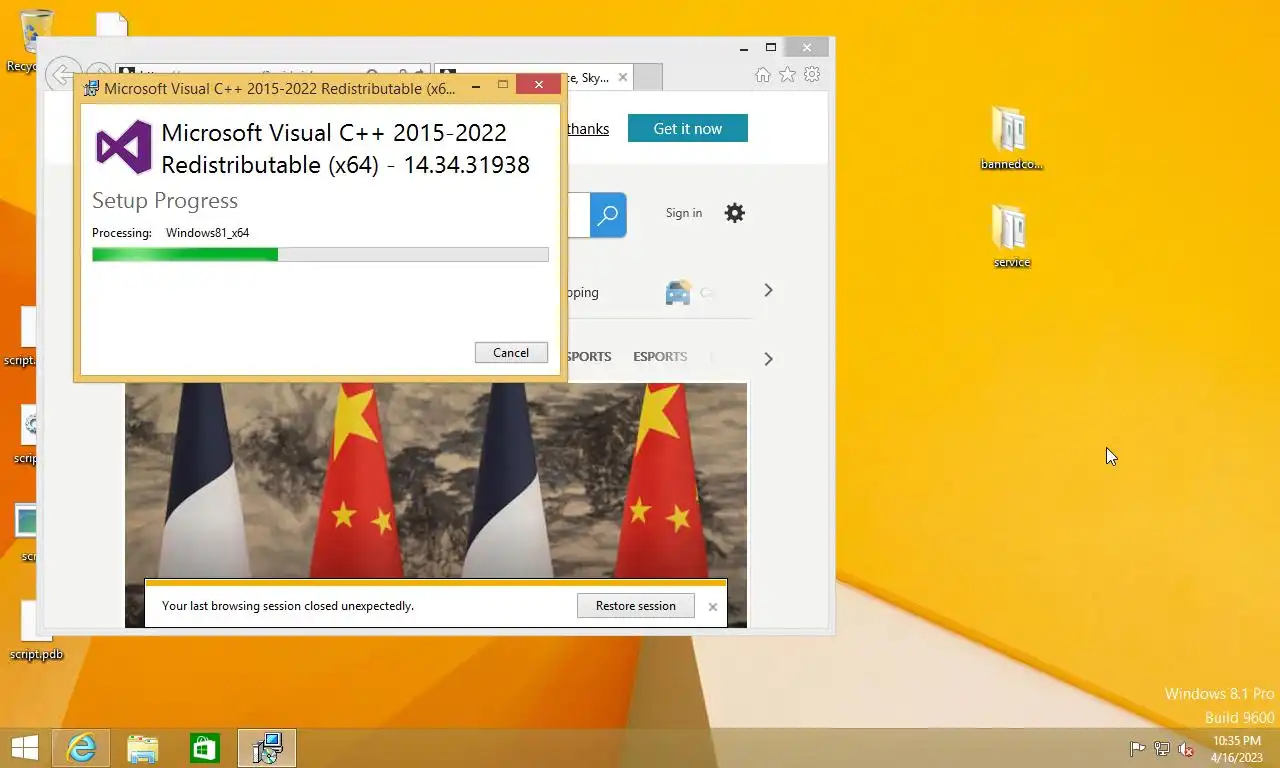1280x768 pixels.
Task: Cancel the Visual C++ setup
Action: [x=511, y=352]
